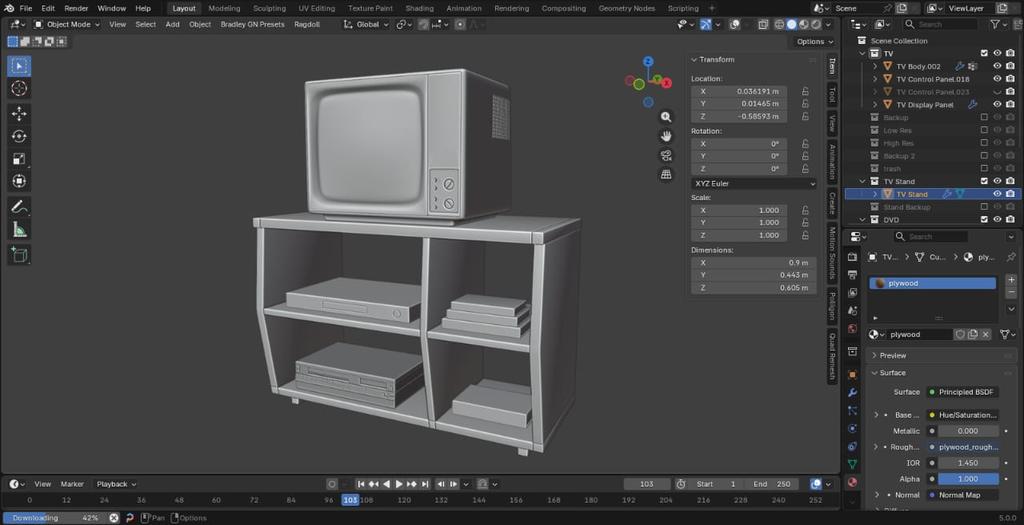Click the Normal Map button
The image size is (1024, 525).
[963, 495]
